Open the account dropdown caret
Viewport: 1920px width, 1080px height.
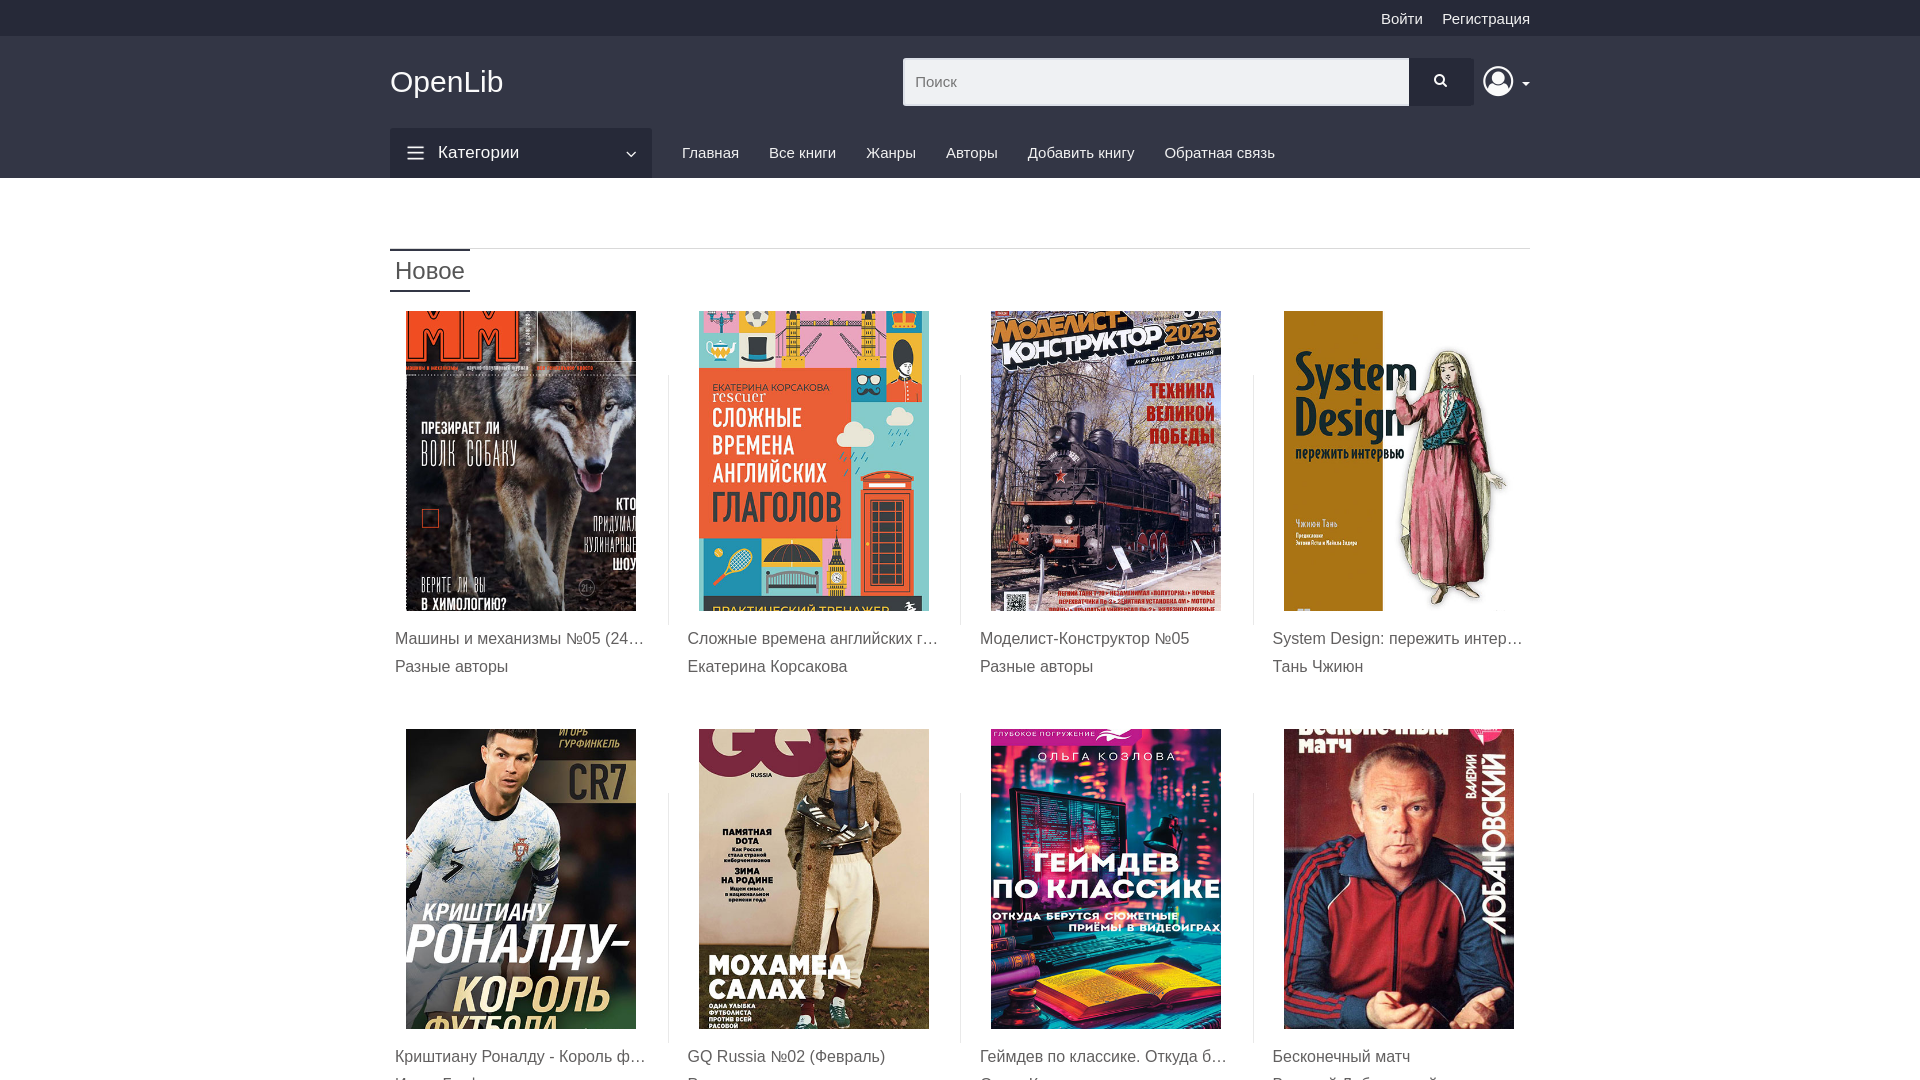(x=1525, y=84)
